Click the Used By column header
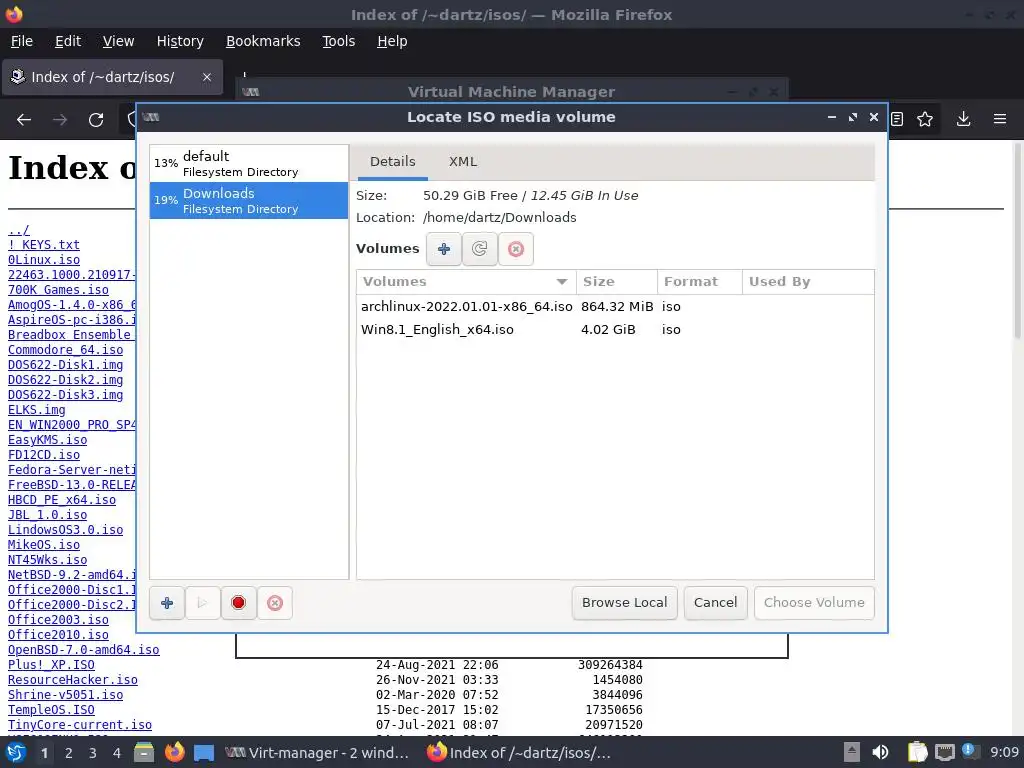 [808, 282]
